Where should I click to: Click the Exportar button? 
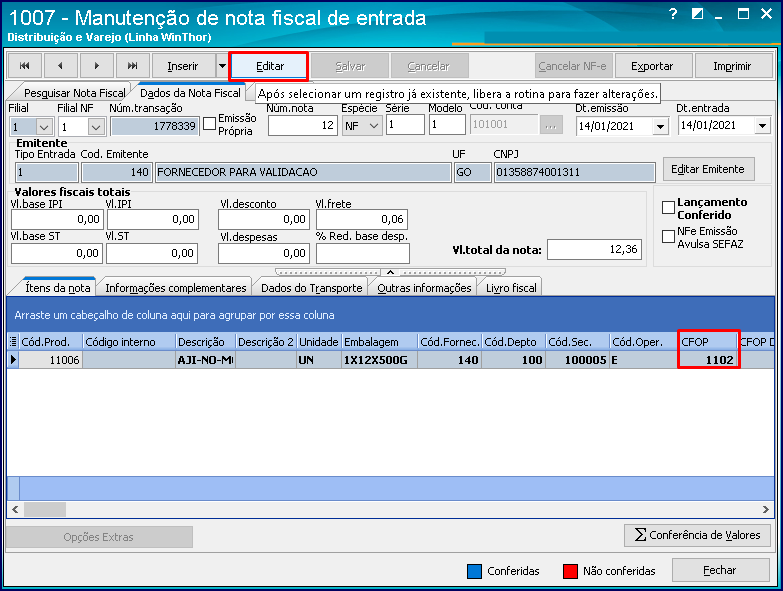point(652,66)
